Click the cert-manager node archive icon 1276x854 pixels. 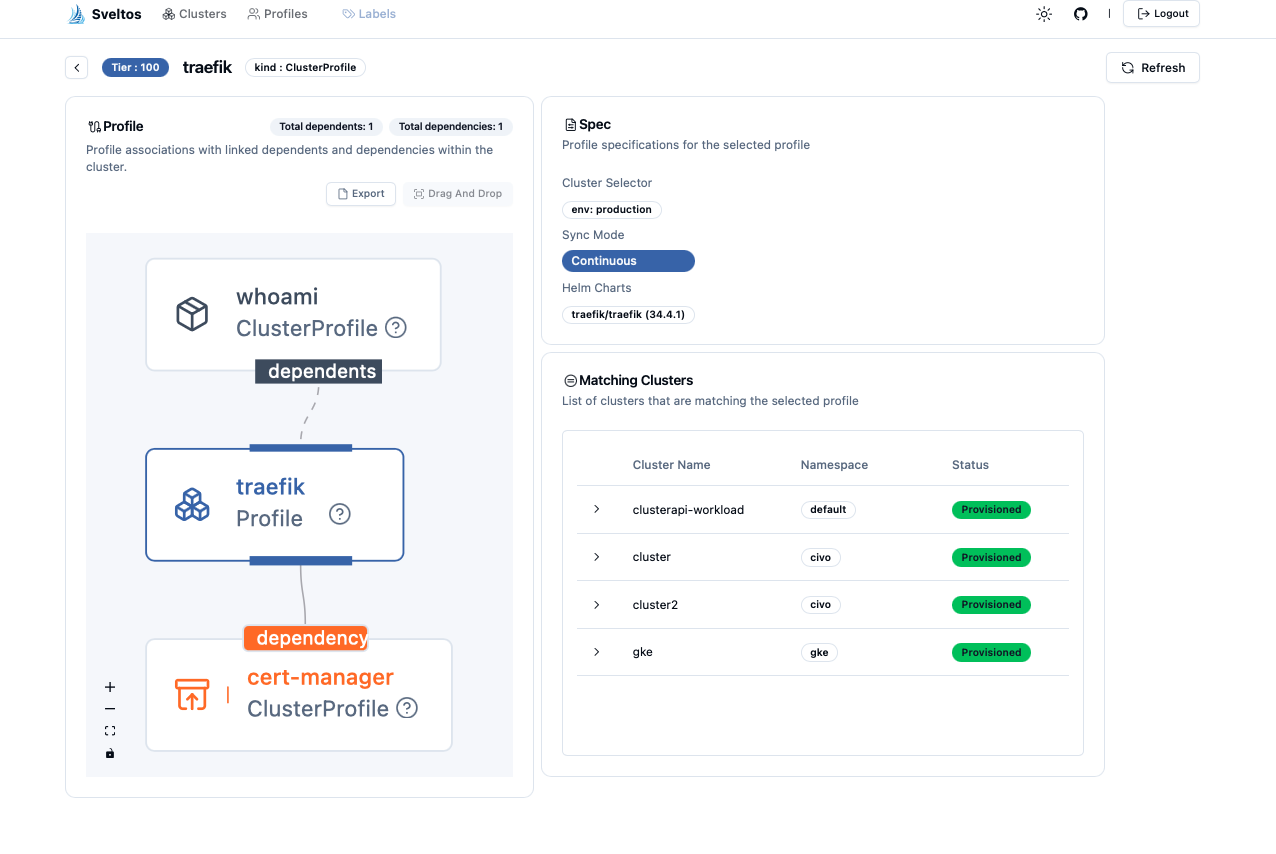pyautogui.click(x=192, y=694)
